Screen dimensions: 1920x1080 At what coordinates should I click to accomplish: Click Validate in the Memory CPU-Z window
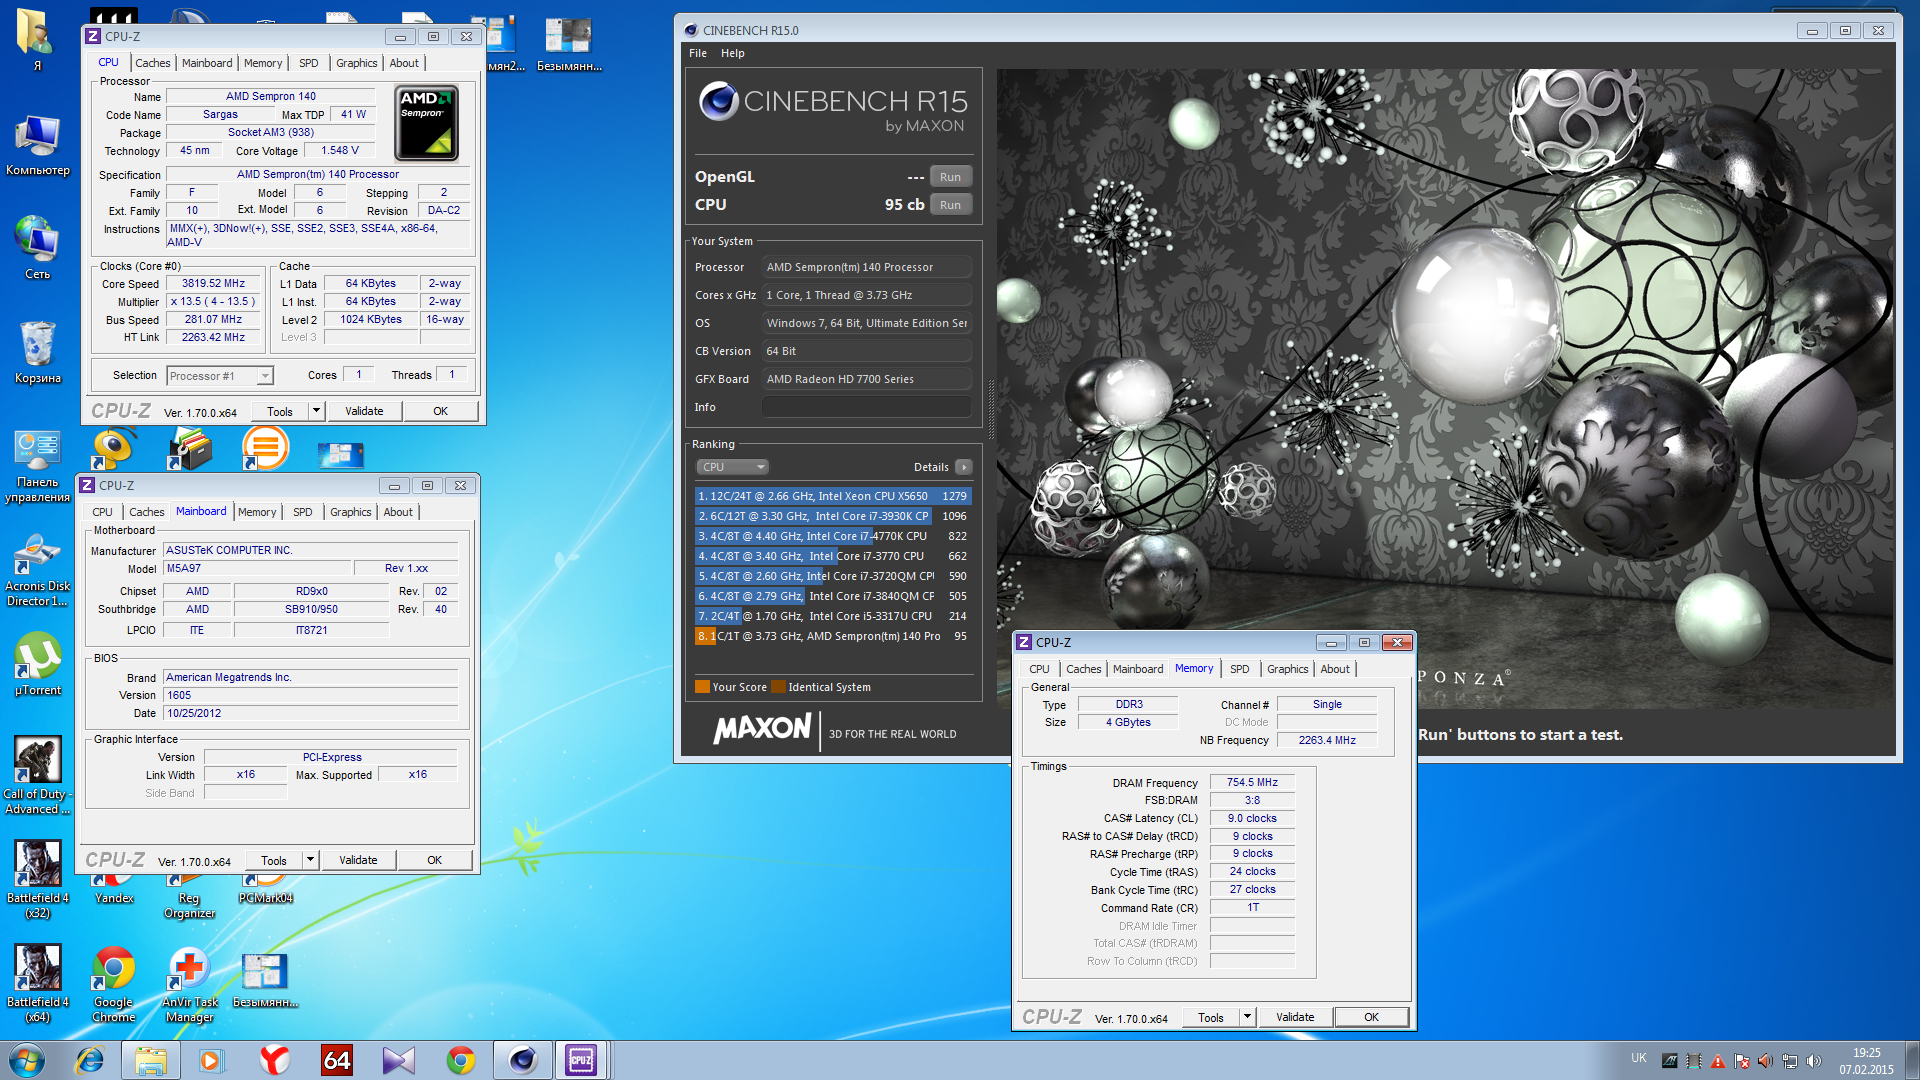pos(1295,1017)
